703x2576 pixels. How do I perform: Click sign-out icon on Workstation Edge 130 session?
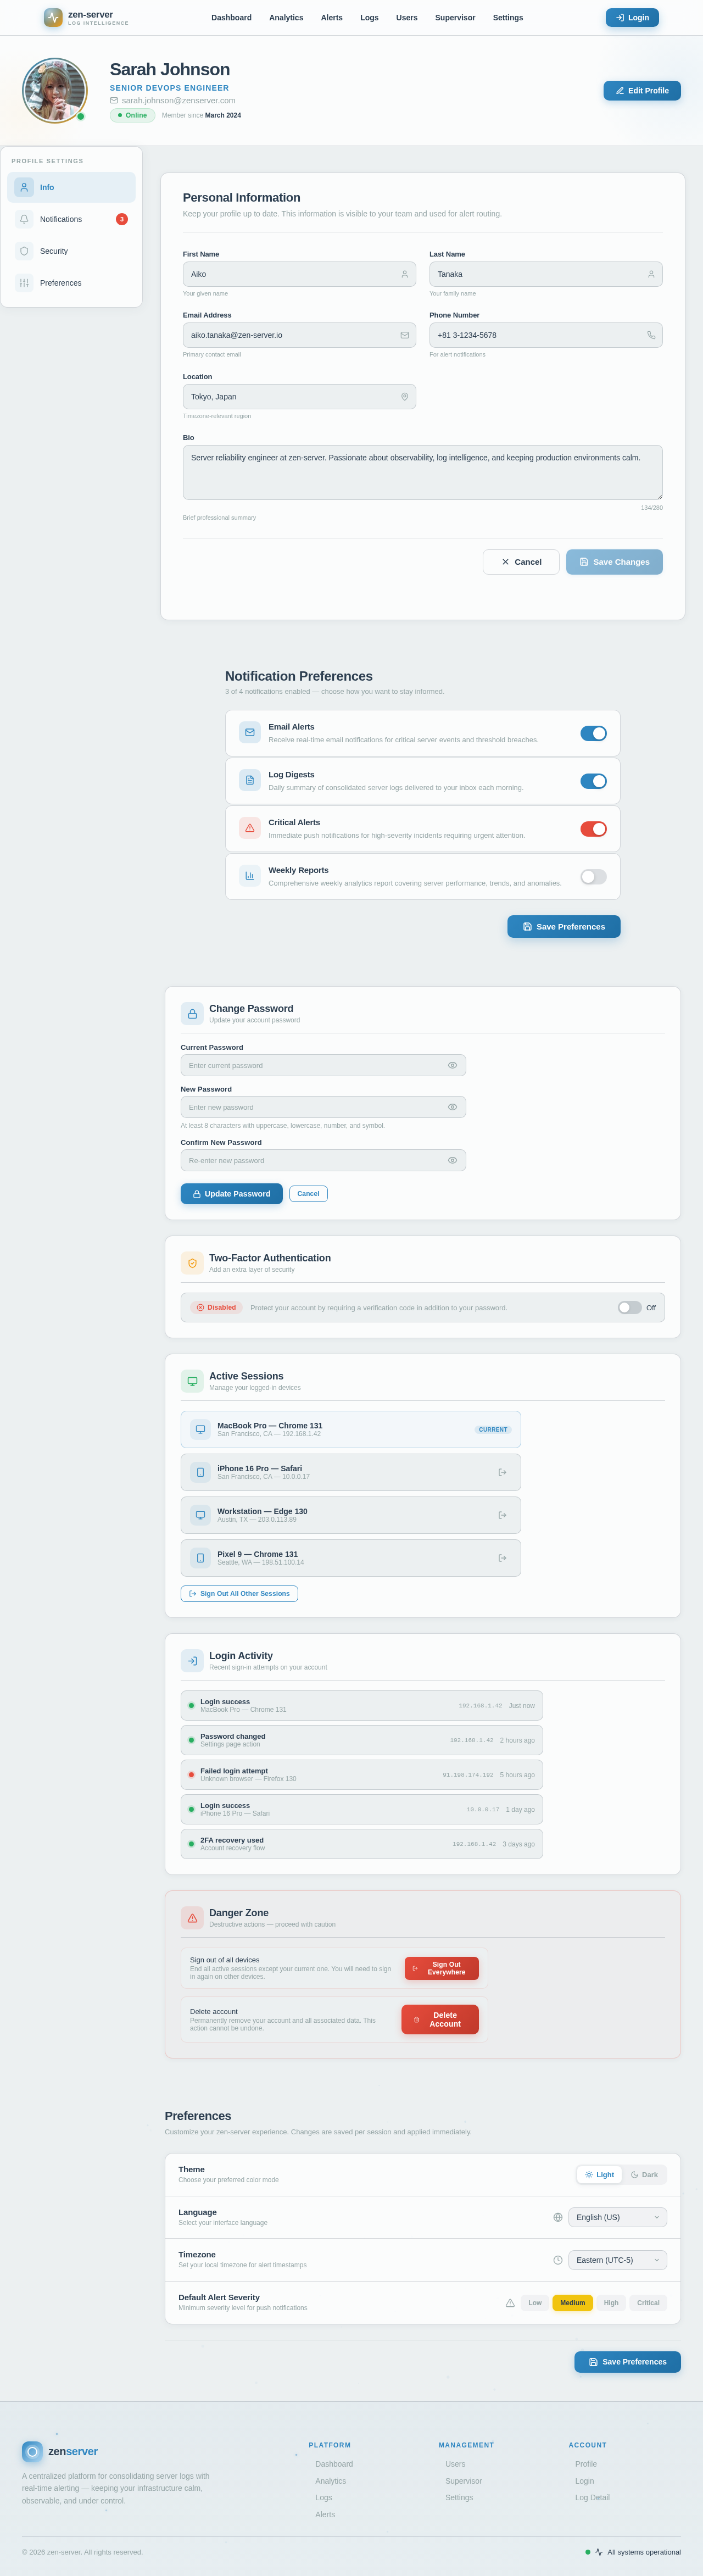[x=502, y=1515]
